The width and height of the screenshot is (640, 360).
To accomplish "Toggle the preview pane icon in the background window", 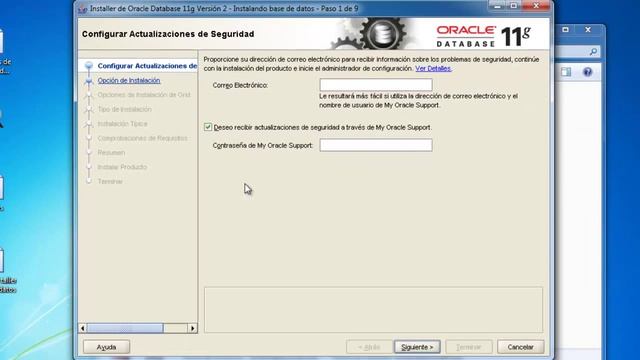I will coord(566,72).
